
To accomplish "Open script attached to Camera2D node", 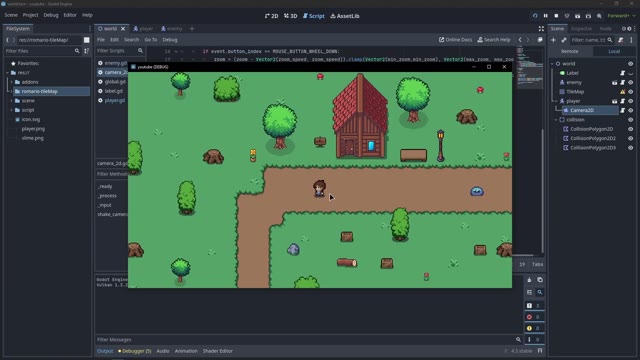I will [x=622, y=110].
